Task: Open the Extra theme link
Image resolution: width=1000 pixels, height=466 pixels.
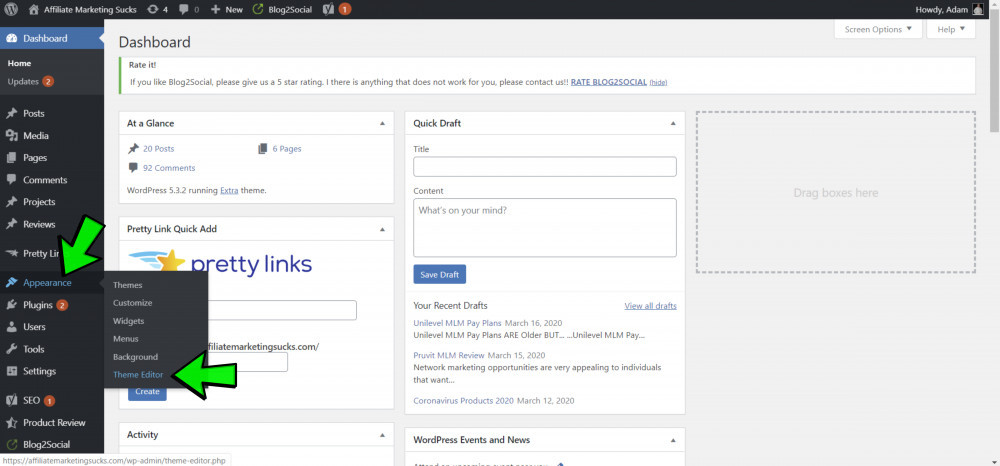Action: tap(230, 190)
